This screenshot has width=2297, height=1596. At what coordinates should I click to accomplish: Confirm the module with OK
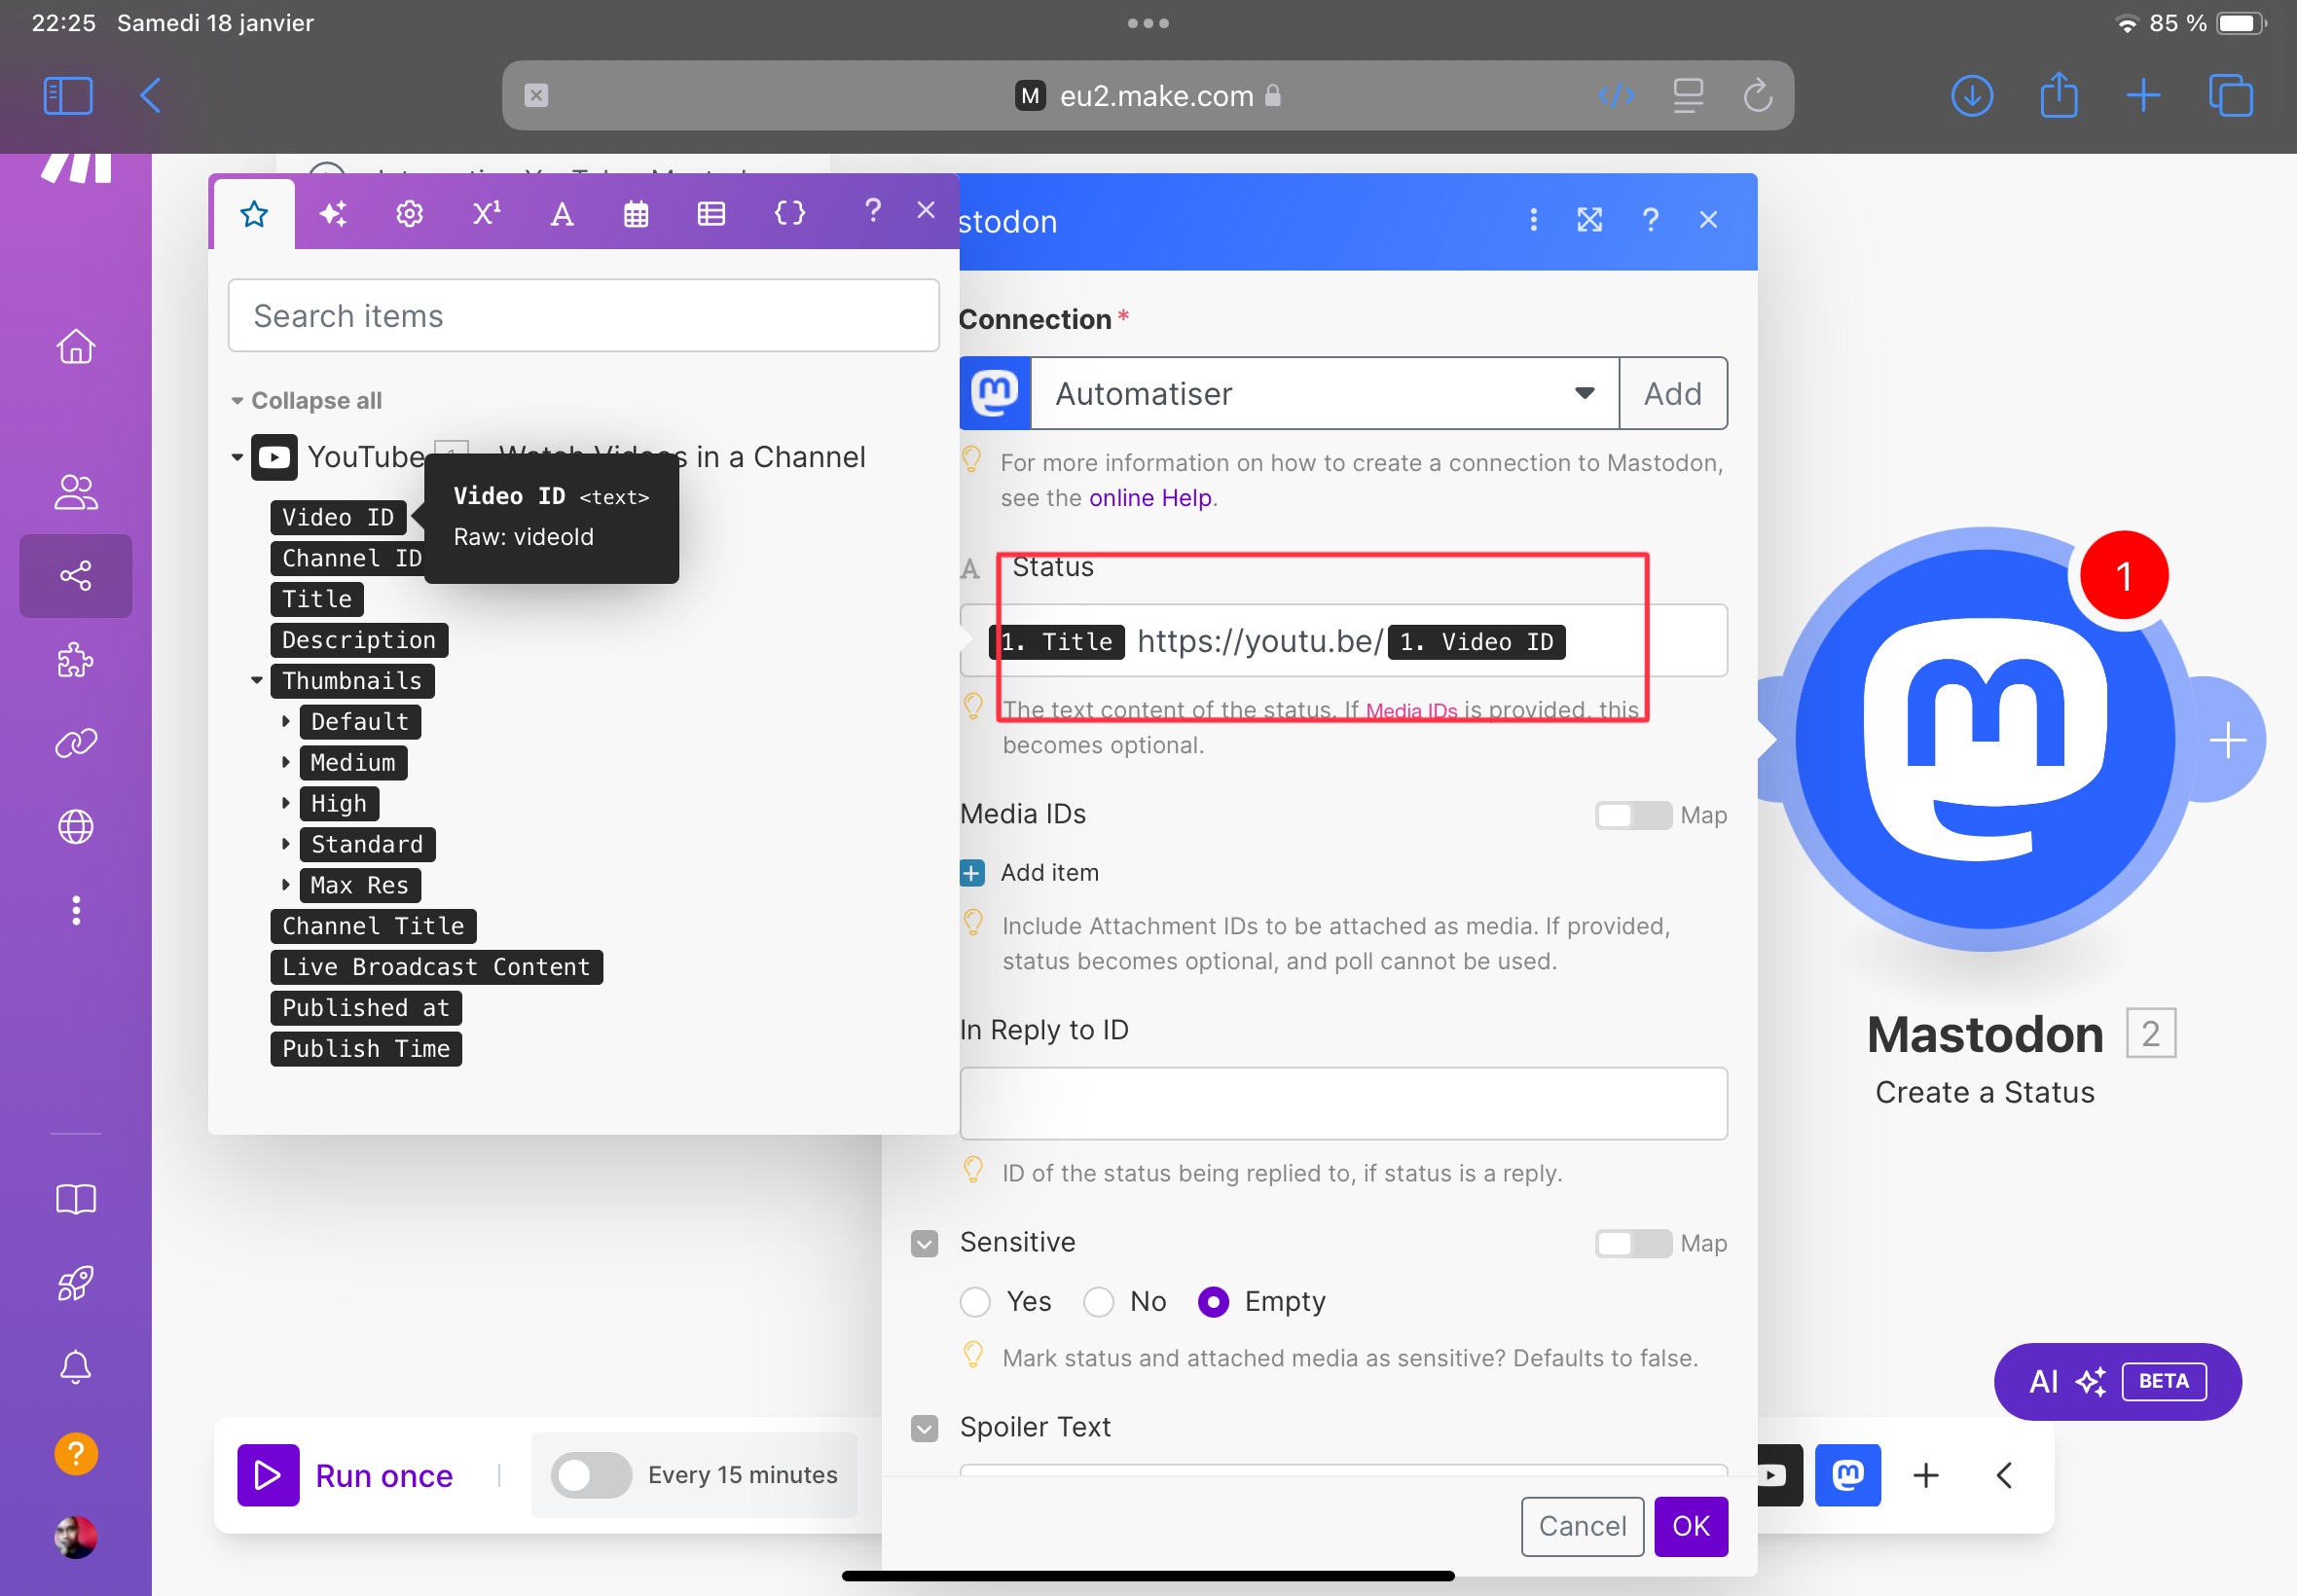coord(1691,1526)
